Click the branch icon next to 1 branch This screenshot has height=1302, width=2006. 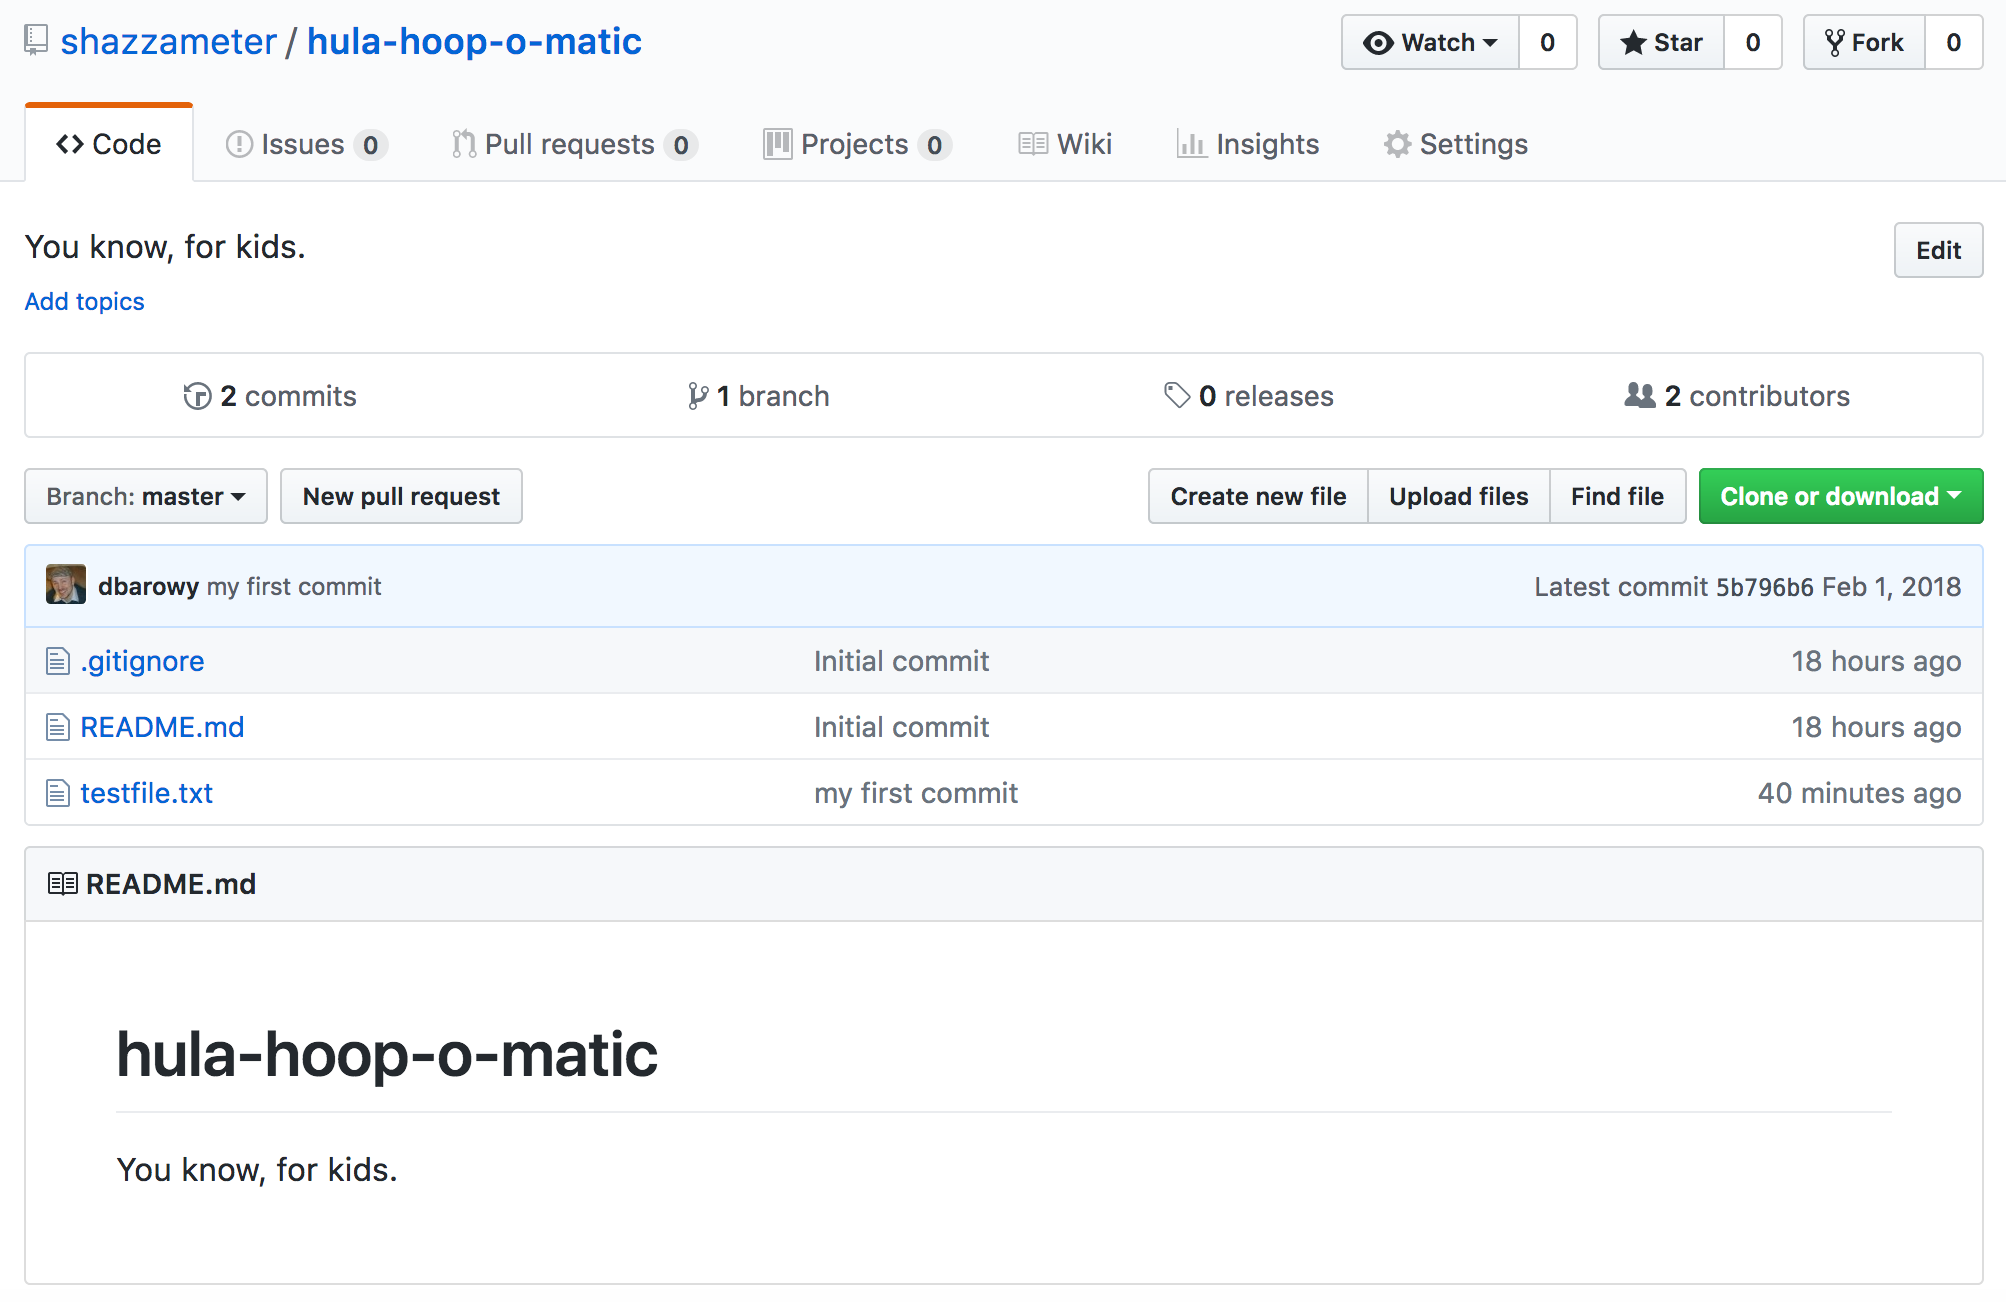click(x=699, y=395)
